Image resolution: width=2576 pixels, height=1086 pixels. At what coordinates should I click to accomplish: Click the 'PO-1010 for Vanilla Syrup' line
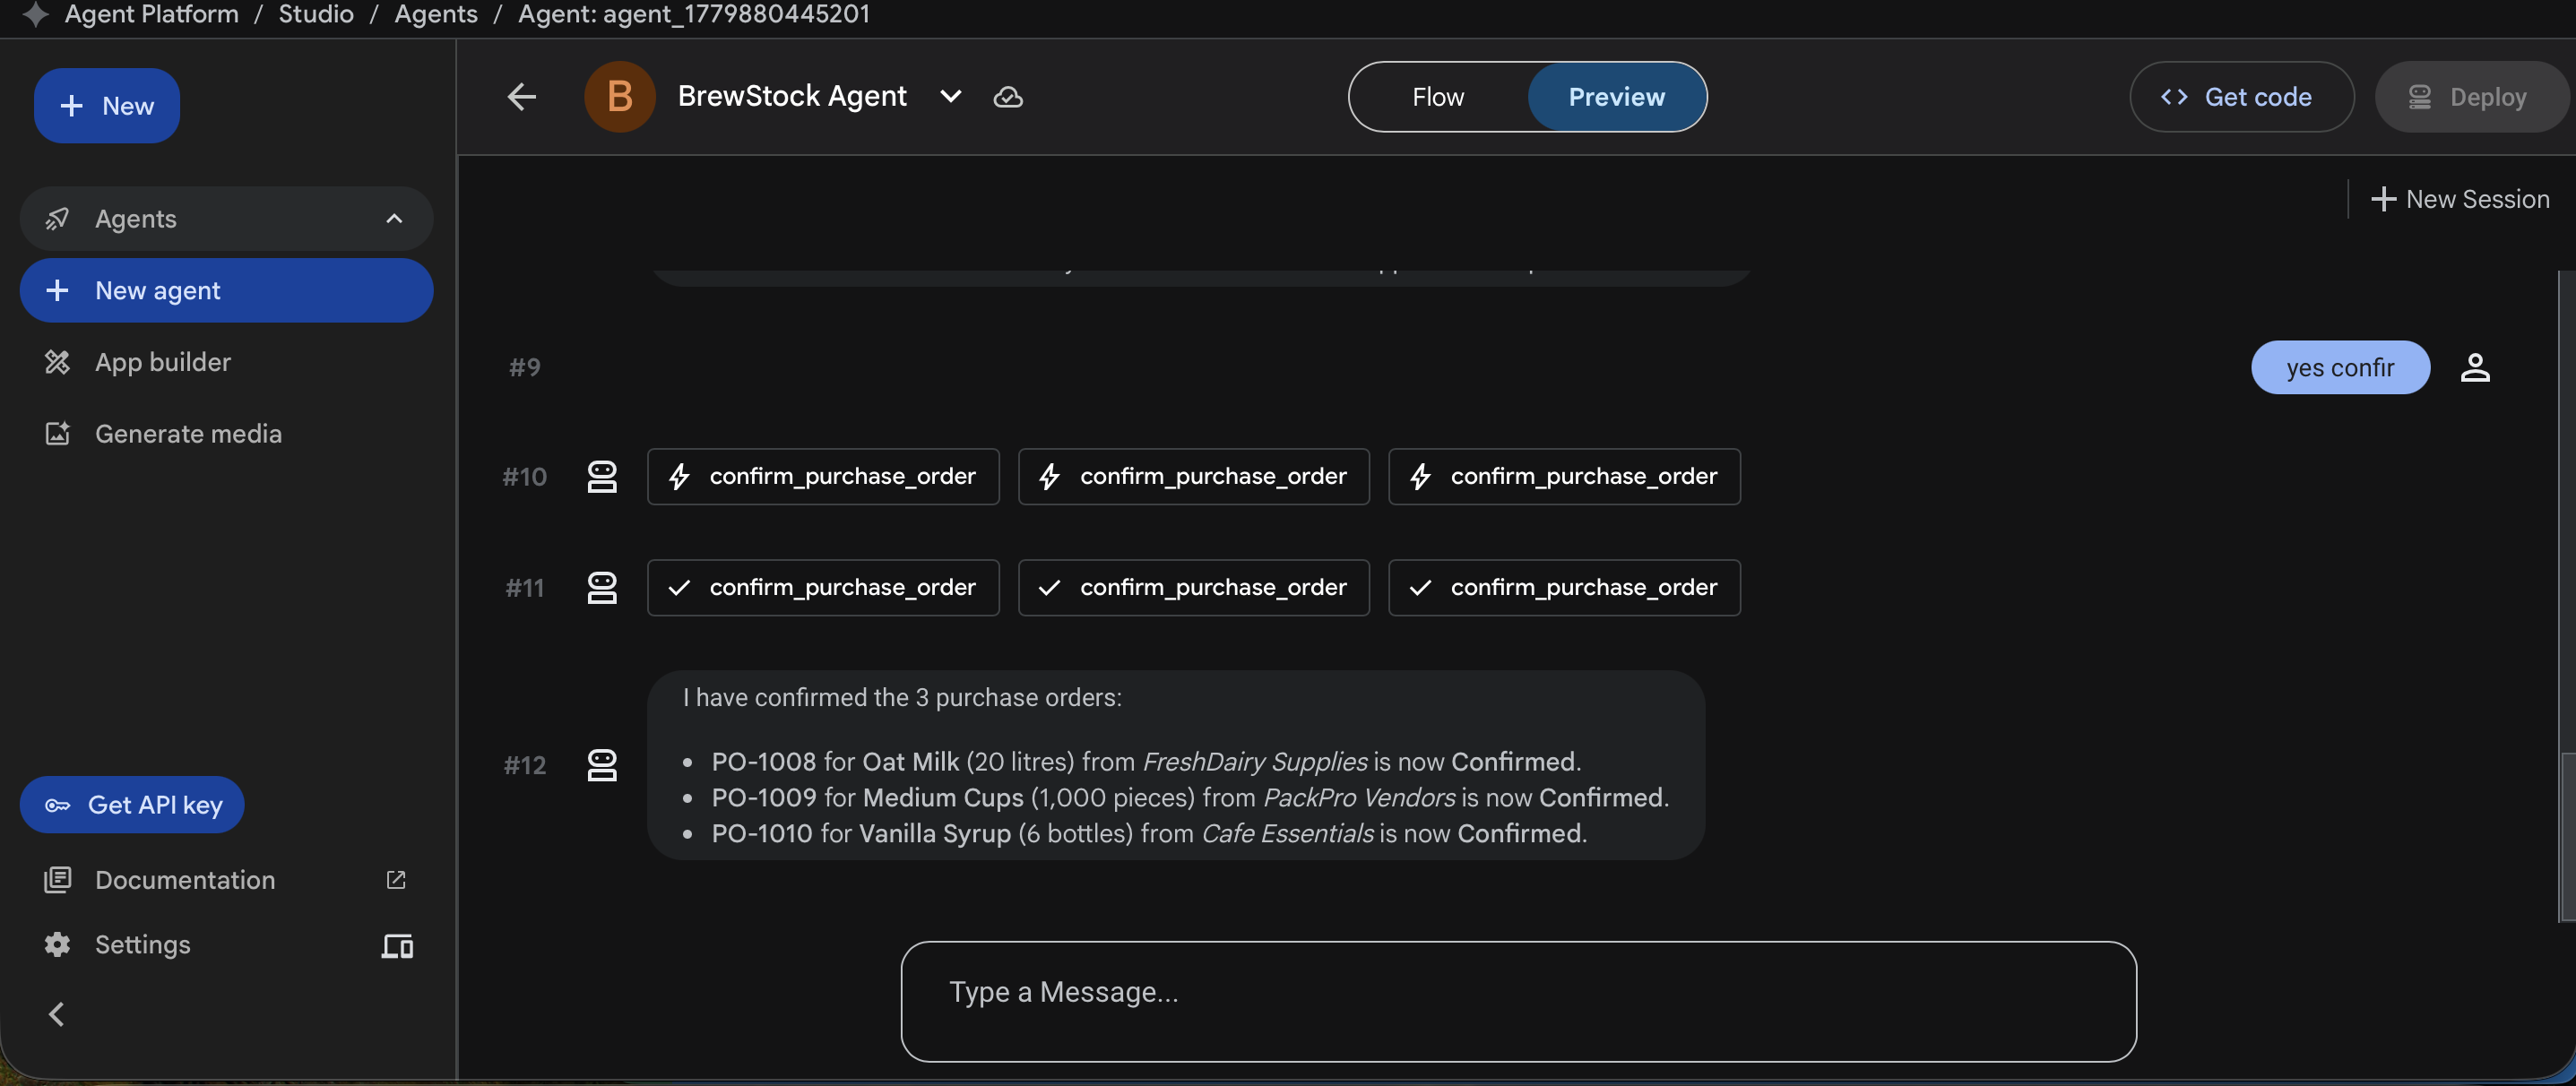click(x=1149, y=834)
